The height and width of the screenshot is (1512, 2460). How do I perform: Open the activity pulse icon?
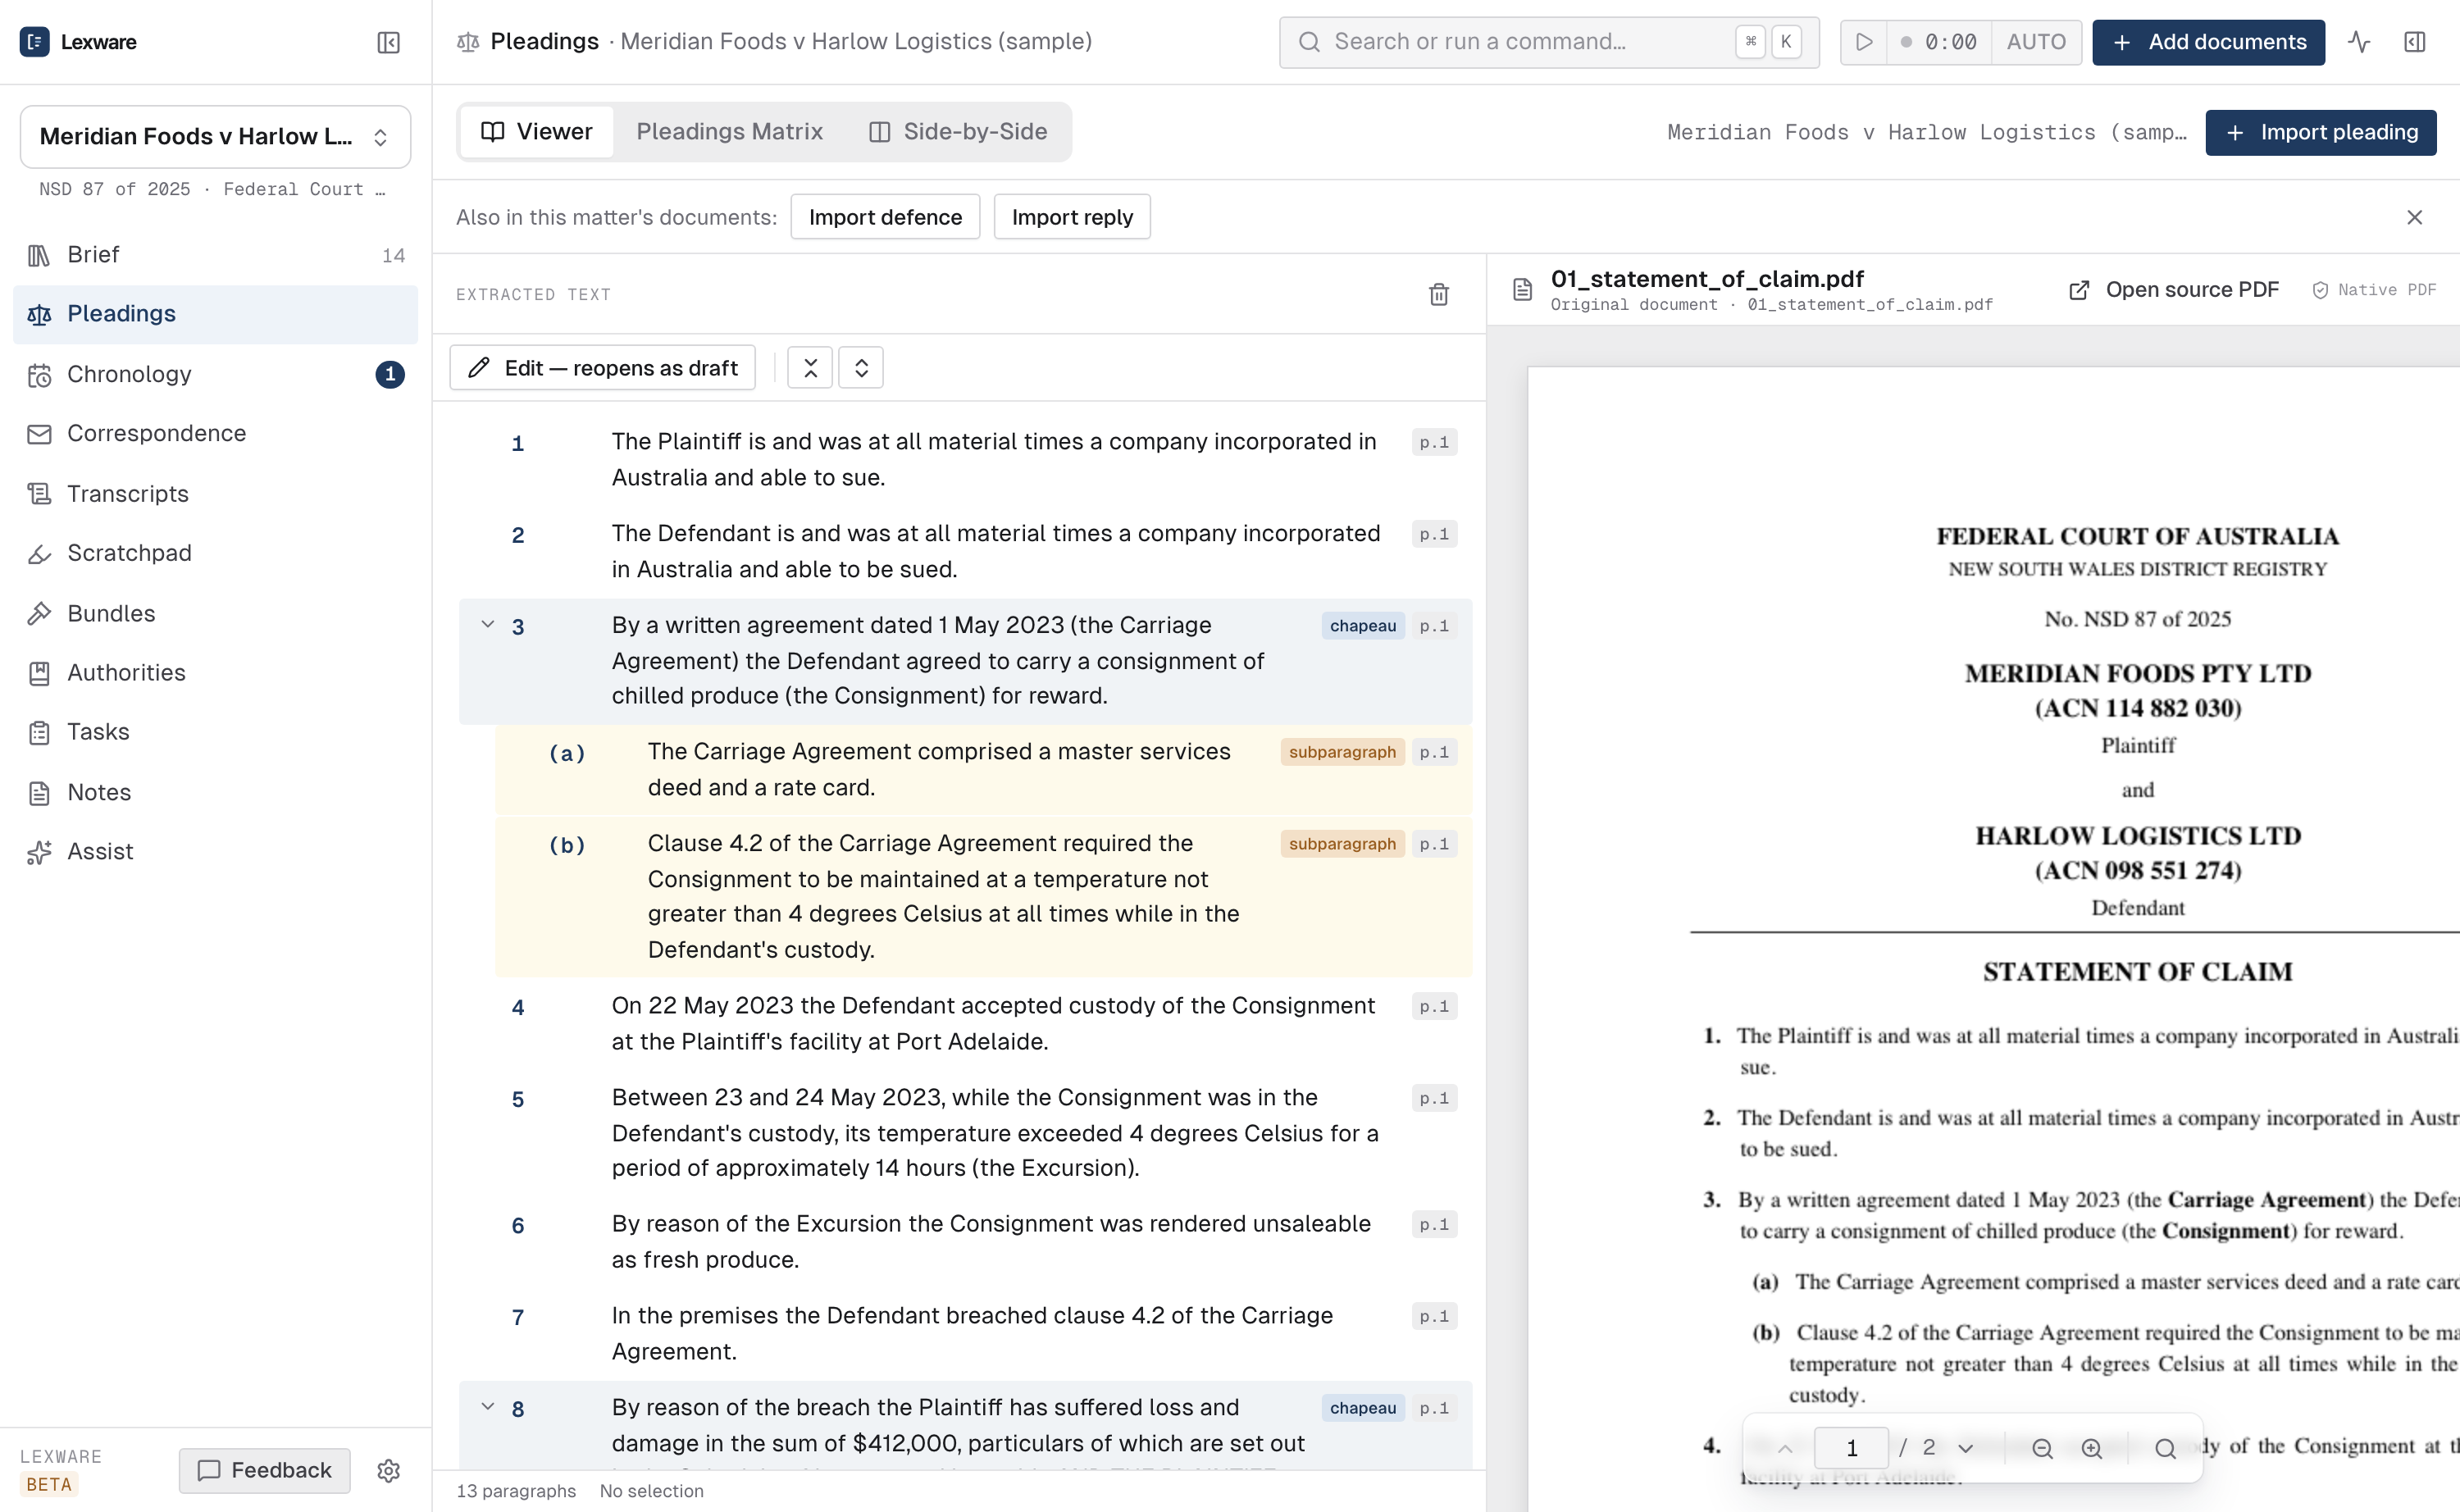click(2359, 42)
